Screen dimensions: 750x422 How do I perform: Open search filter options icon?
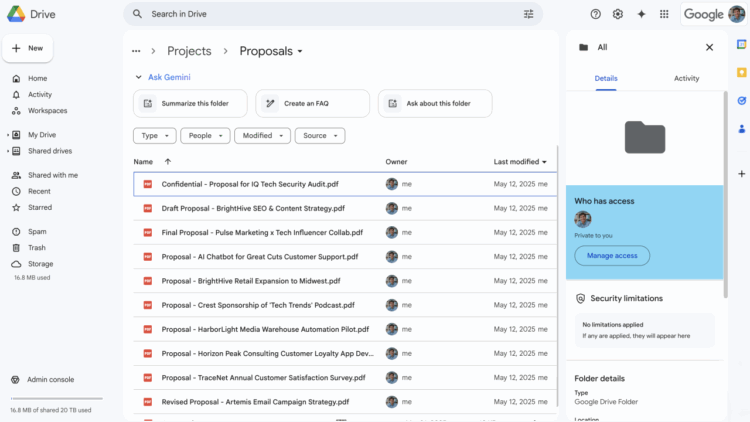tap(528, 14)
